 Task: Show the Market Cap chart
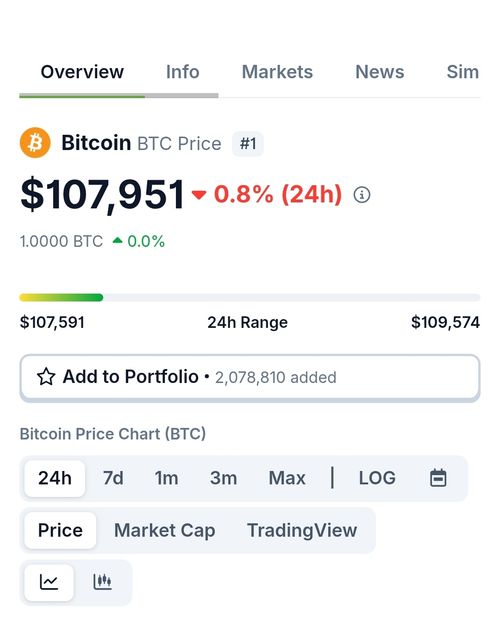point(164,530)
